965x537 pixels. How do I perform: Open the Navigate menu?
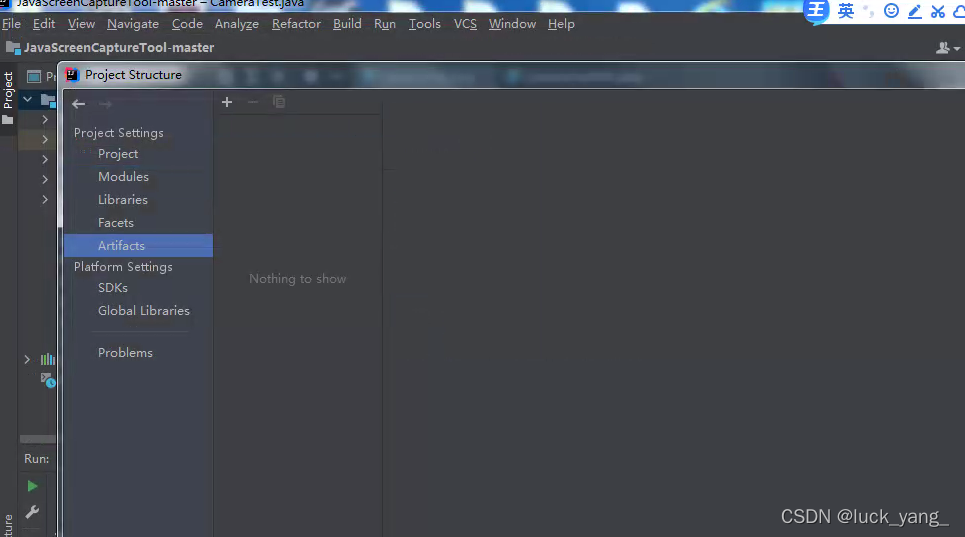[x=133, y=24]
